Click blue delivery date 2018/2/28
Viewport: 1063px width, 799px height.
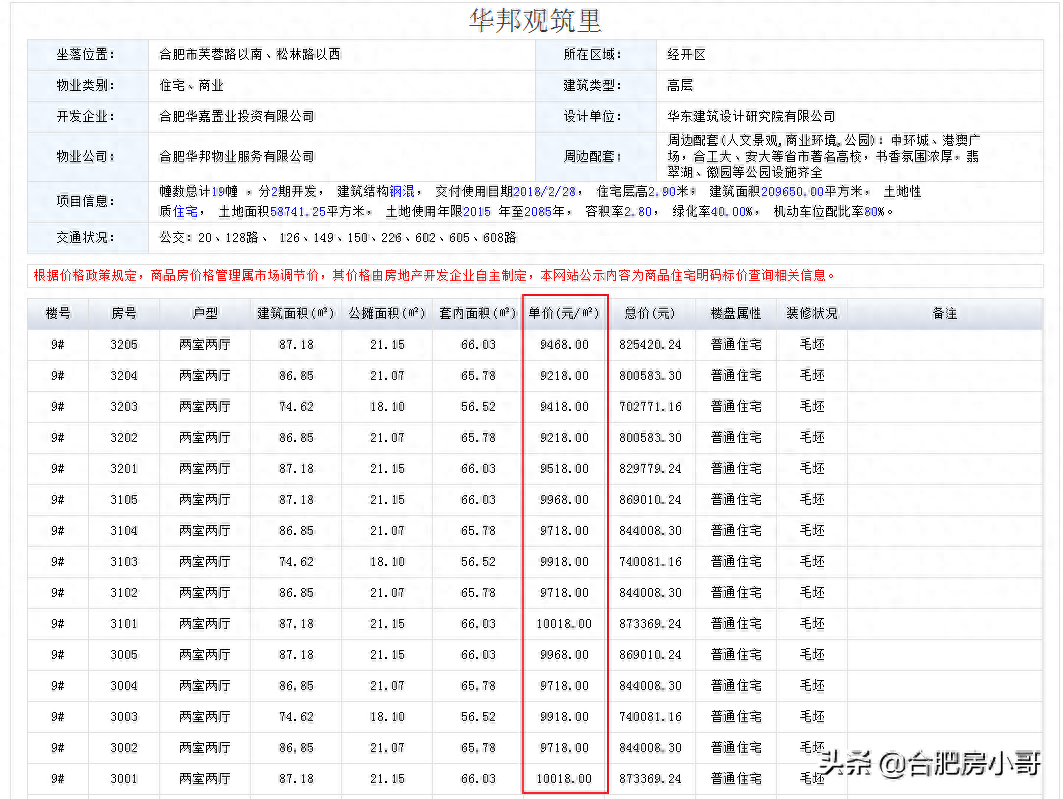tap(544, 192)
